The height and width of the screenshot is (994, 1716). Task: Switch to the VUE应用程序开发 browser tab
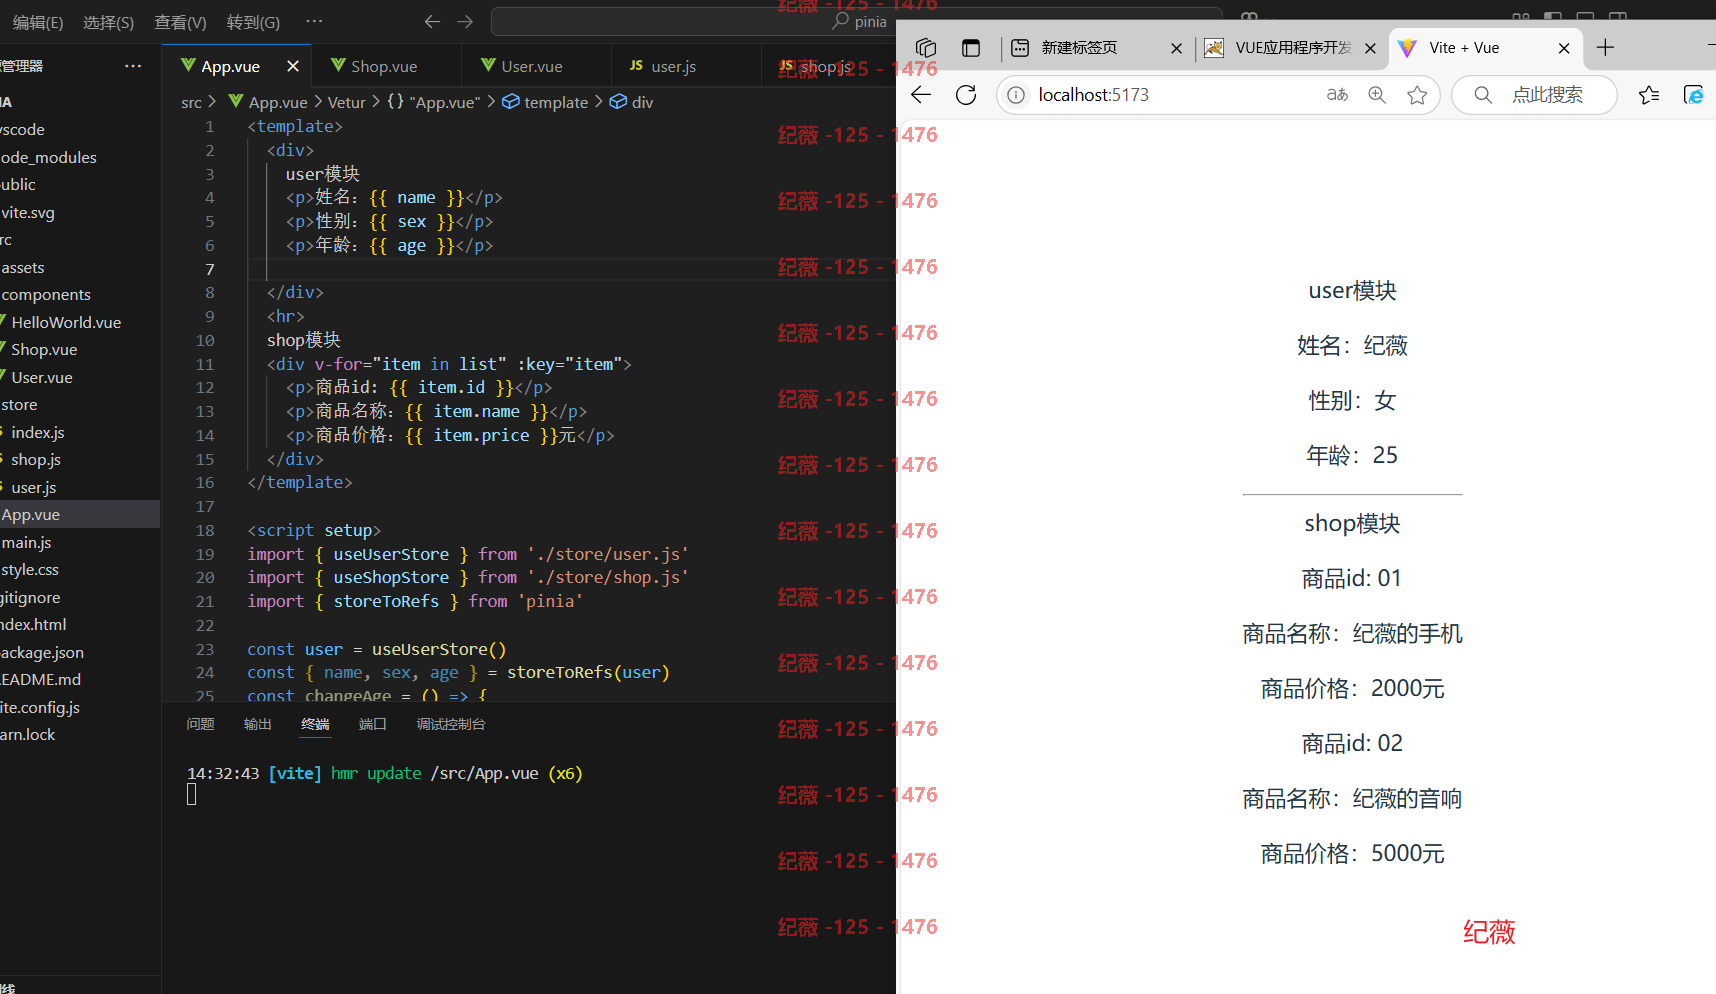[x=1293, y=48]
